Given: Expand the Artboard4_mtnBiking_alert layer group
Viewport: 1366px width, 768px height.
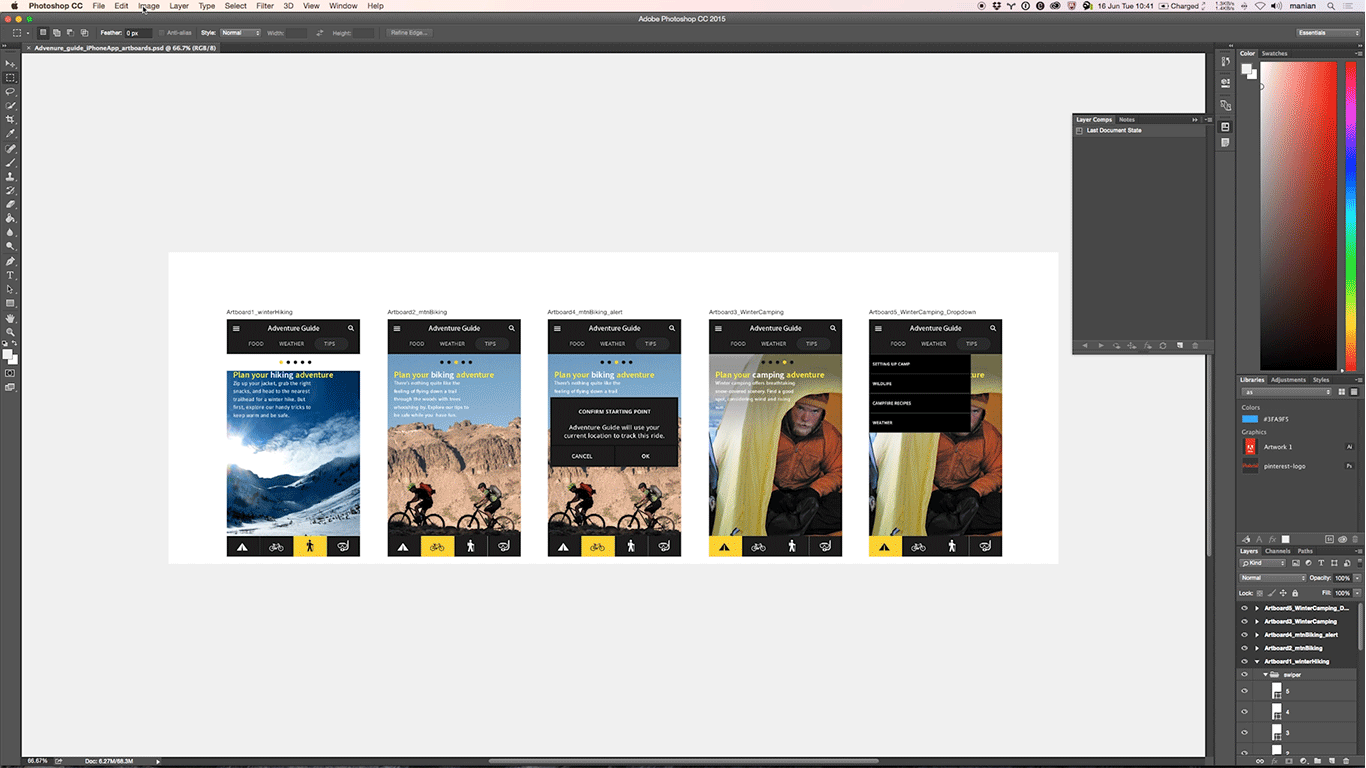Looking at the screenshot, I should pos(1257,635).
